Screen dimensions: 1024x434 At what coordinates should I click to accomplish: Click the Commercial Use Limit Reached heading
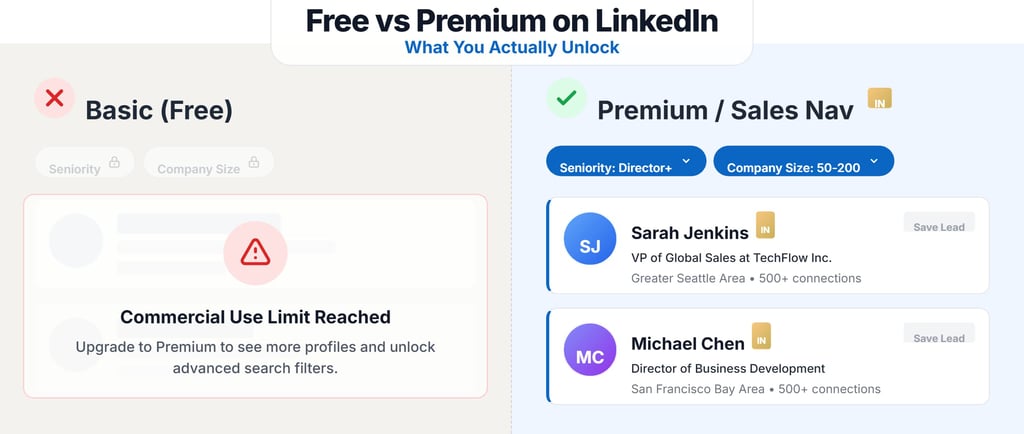click(x=255, y=317)
